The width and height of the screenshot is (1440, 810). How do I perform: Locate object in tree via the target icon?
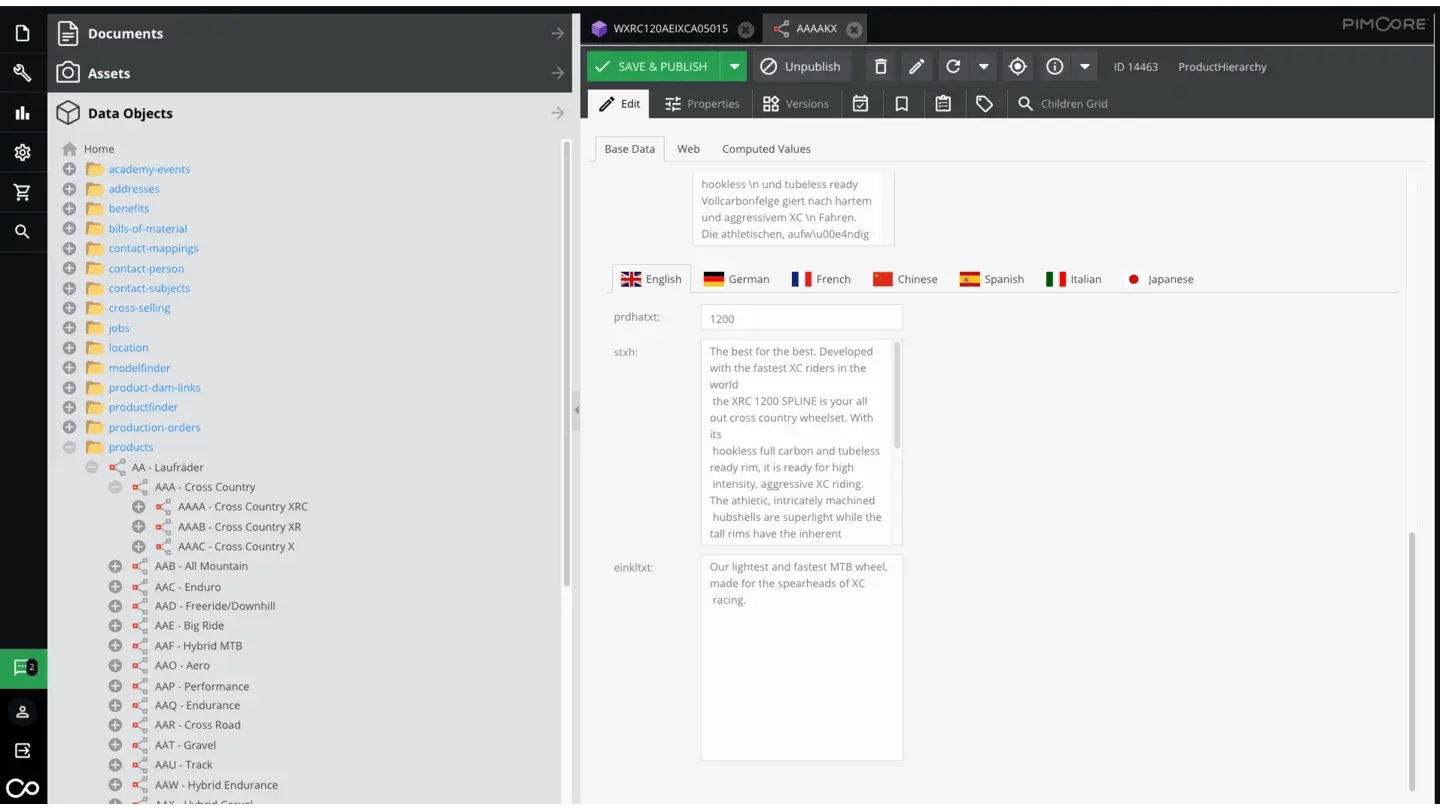coord(1017,66)
